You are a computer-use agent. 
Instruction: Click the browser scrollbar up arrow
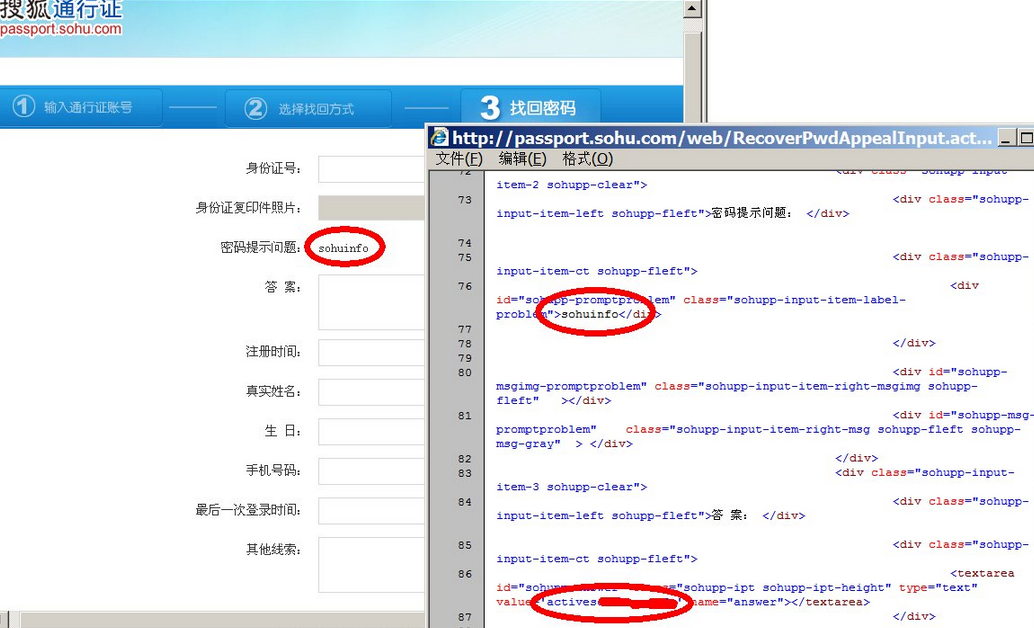(691, 10)
